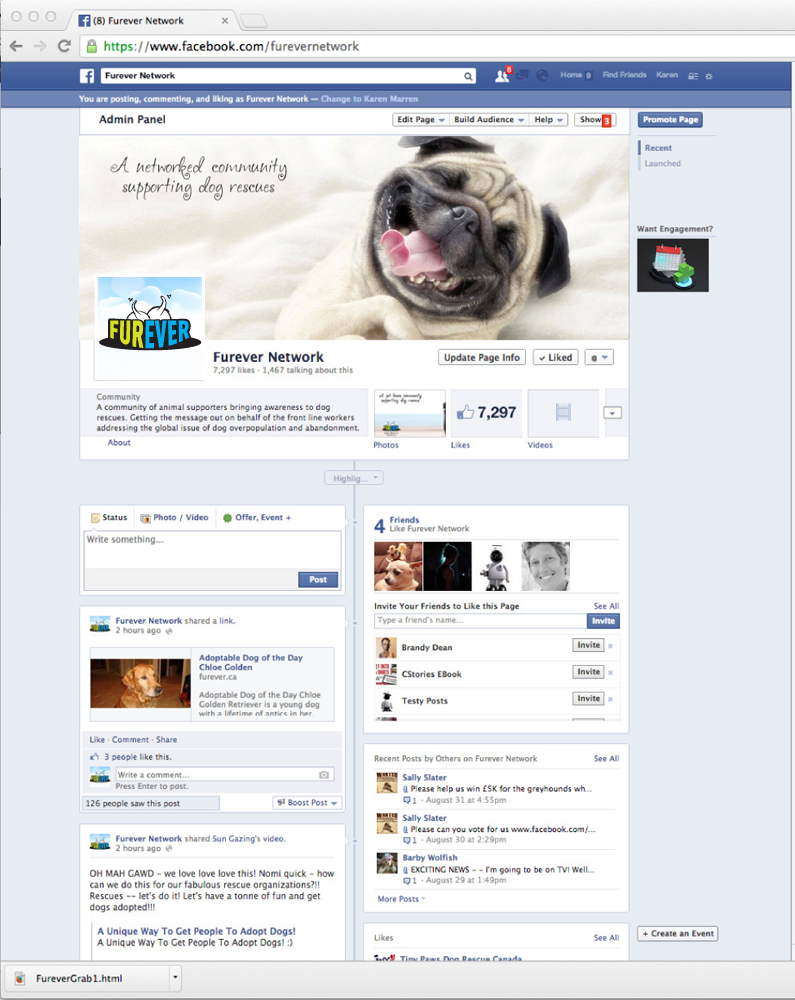
Task: Go back with the browser back arrow
Action: click(16, 46)
